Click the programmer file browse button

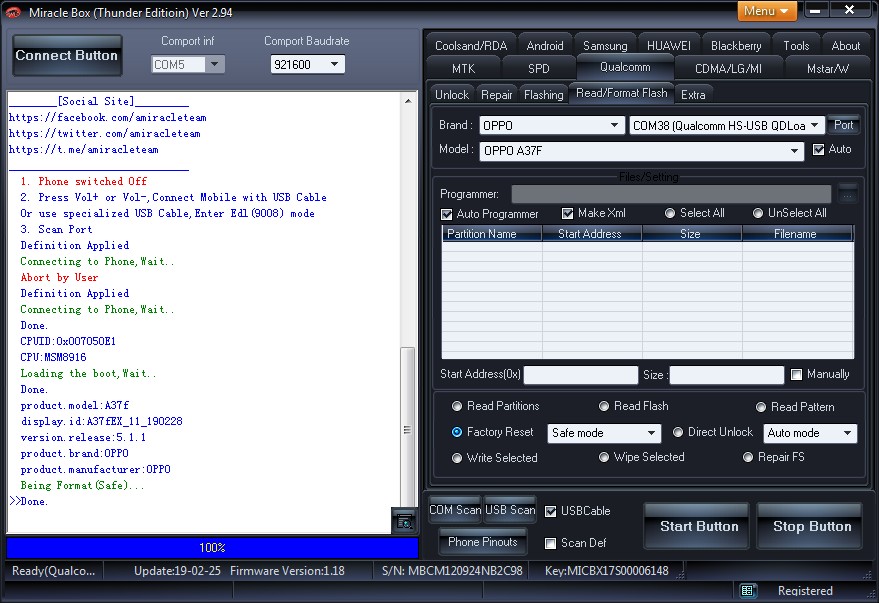click(848, 194)
